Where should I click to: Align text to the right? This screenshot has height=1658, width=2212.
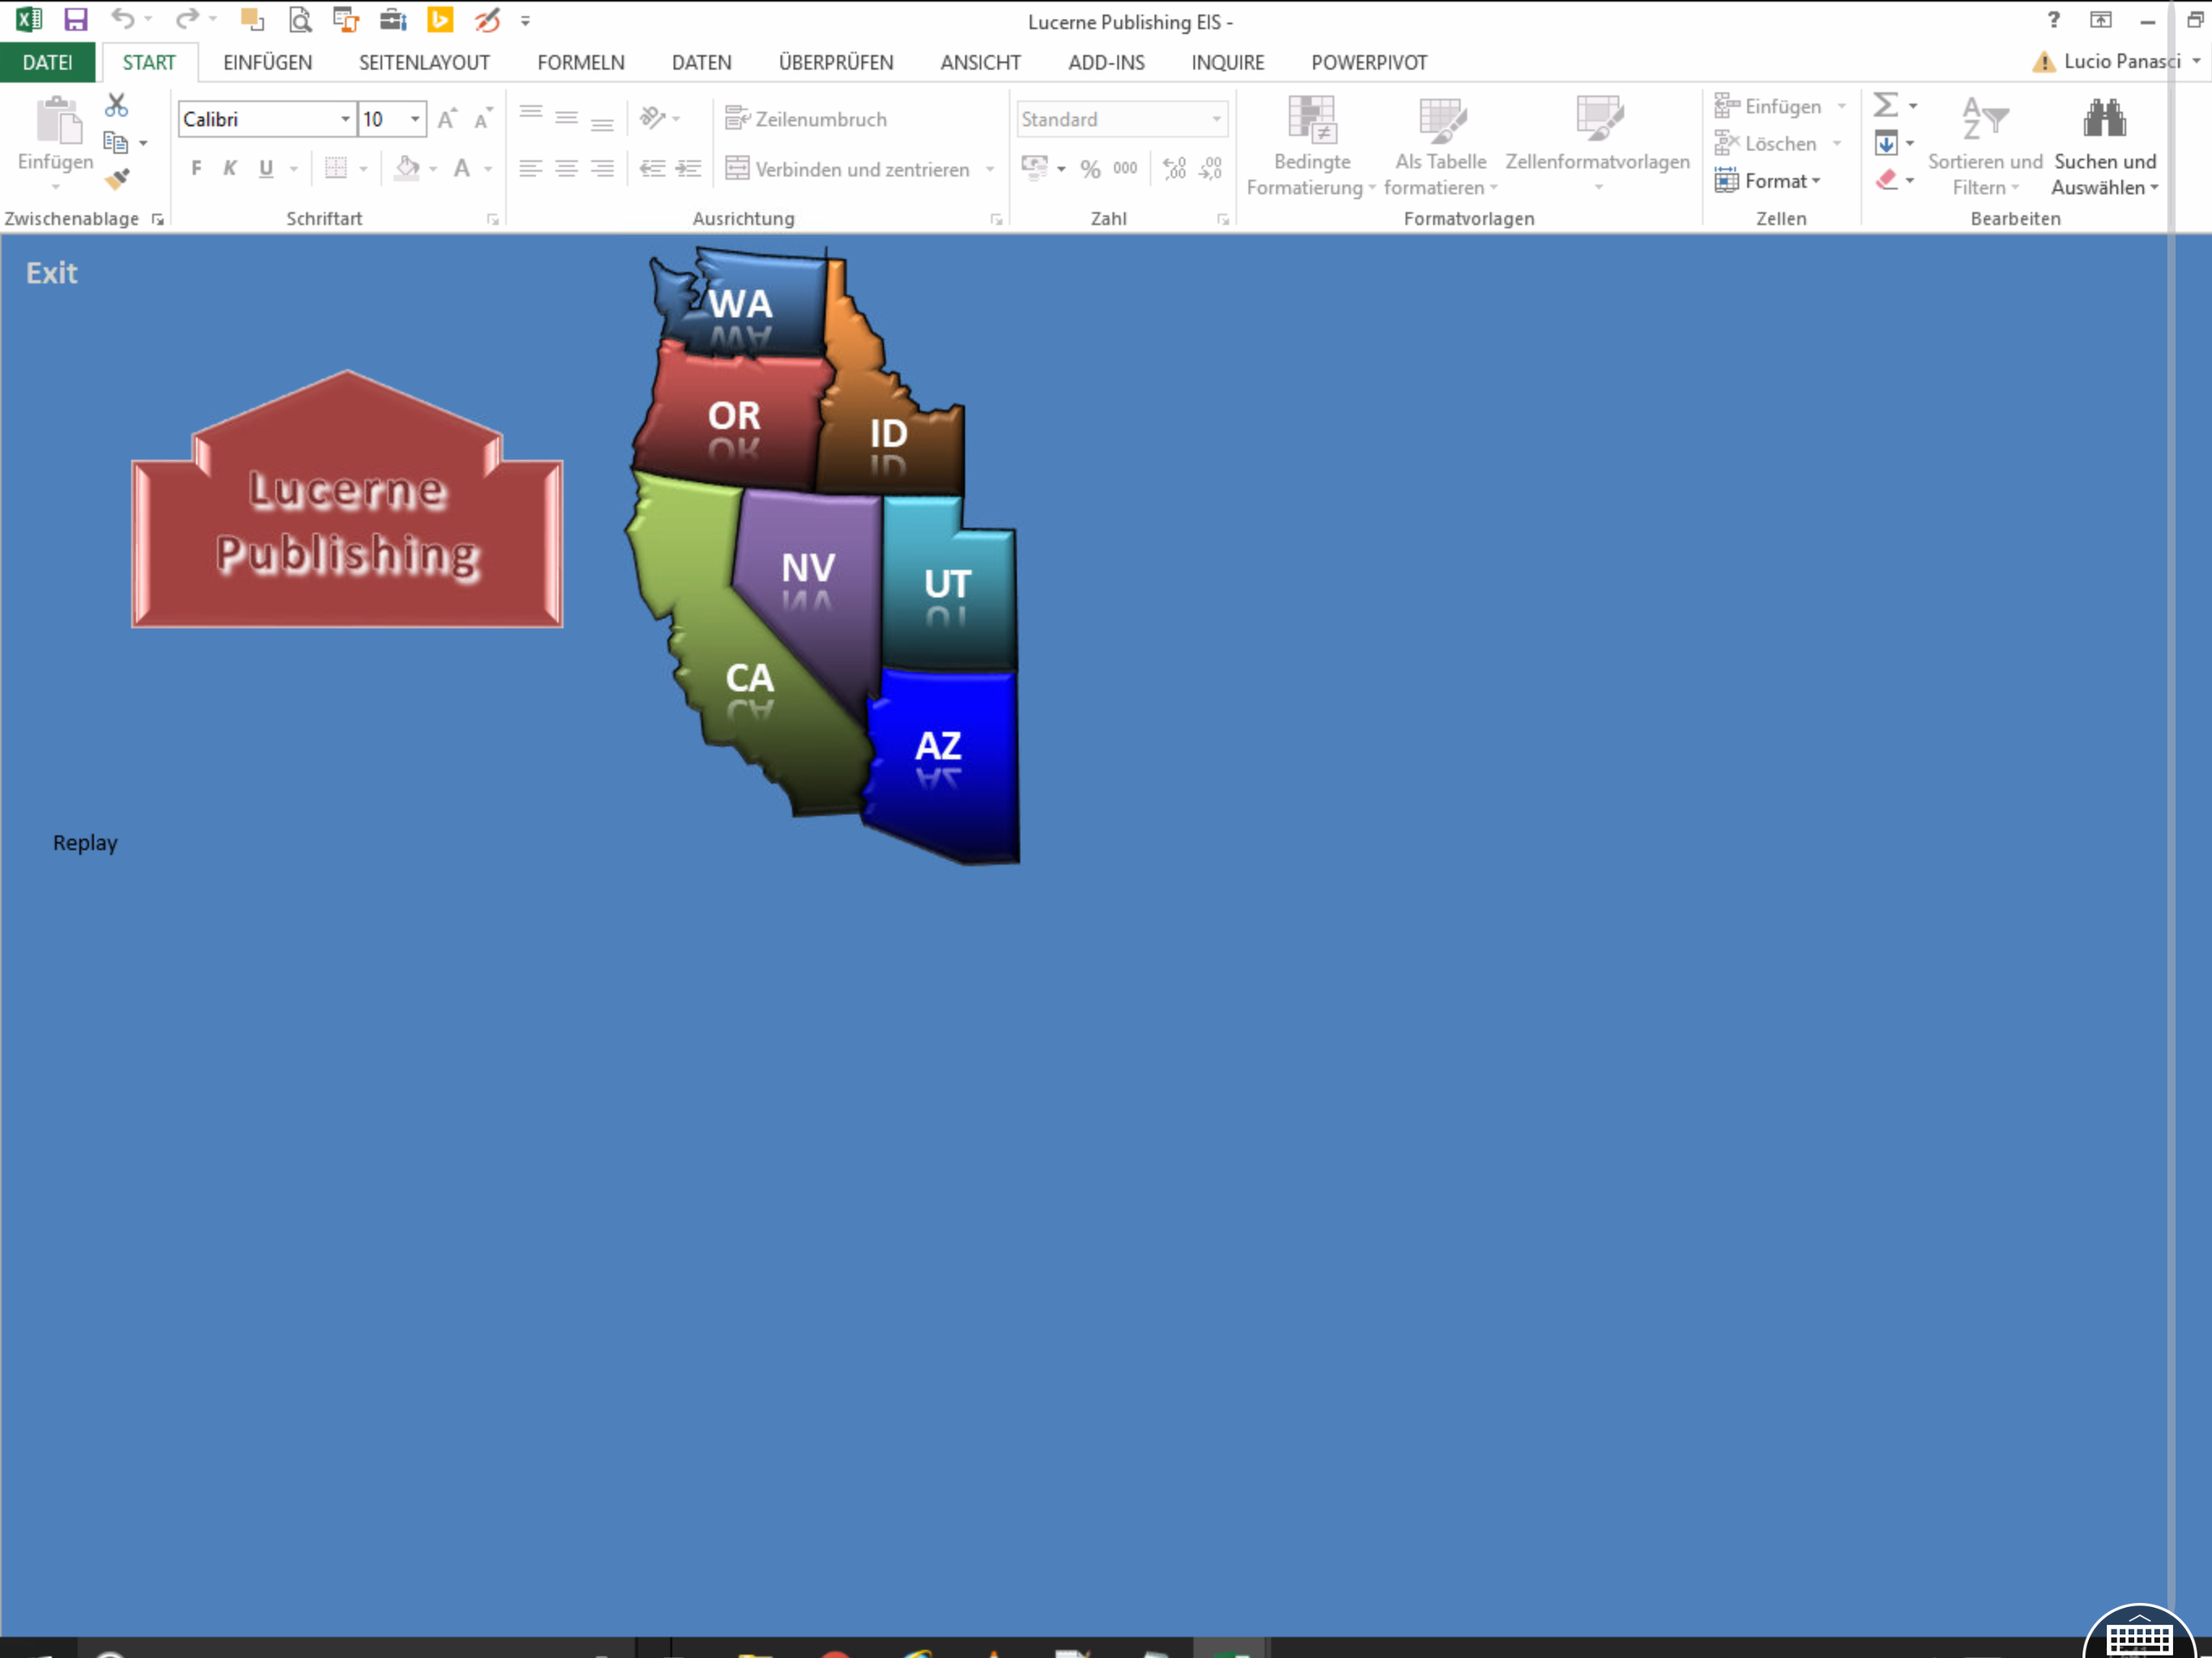point(602,168)
